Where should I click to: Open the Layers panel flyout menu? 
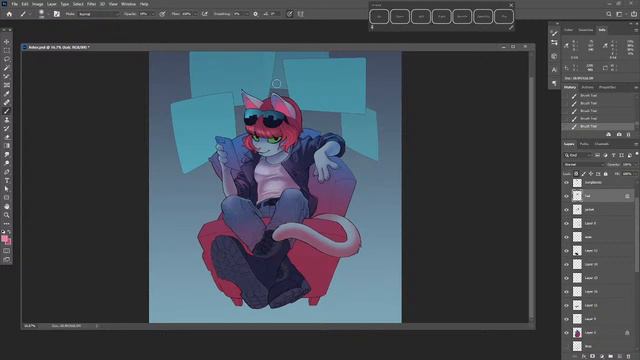(x=636, y=144)
